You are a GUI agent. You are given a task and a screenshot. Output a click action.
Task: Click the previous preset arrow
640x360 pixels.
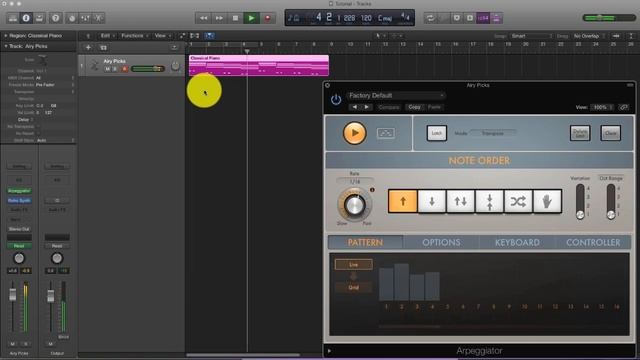(x=355, y=107)
